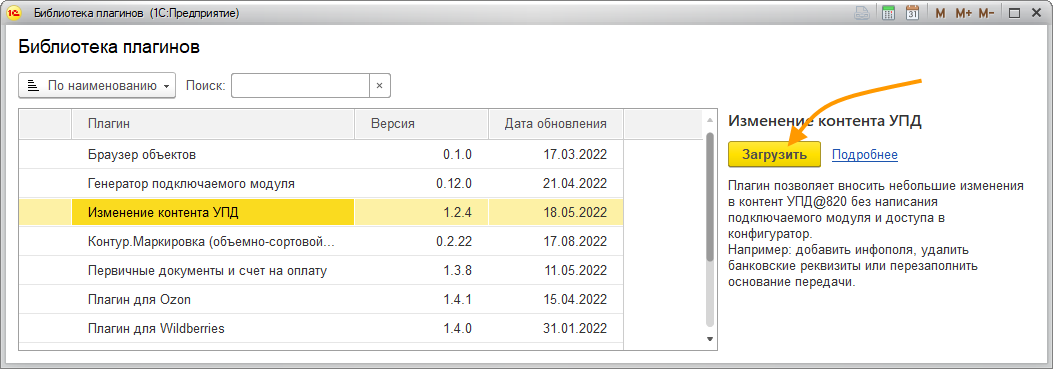This screenshot has height=369, width=1053.
Task: Sort by the Плагин column header
Action: click(213, 124)
